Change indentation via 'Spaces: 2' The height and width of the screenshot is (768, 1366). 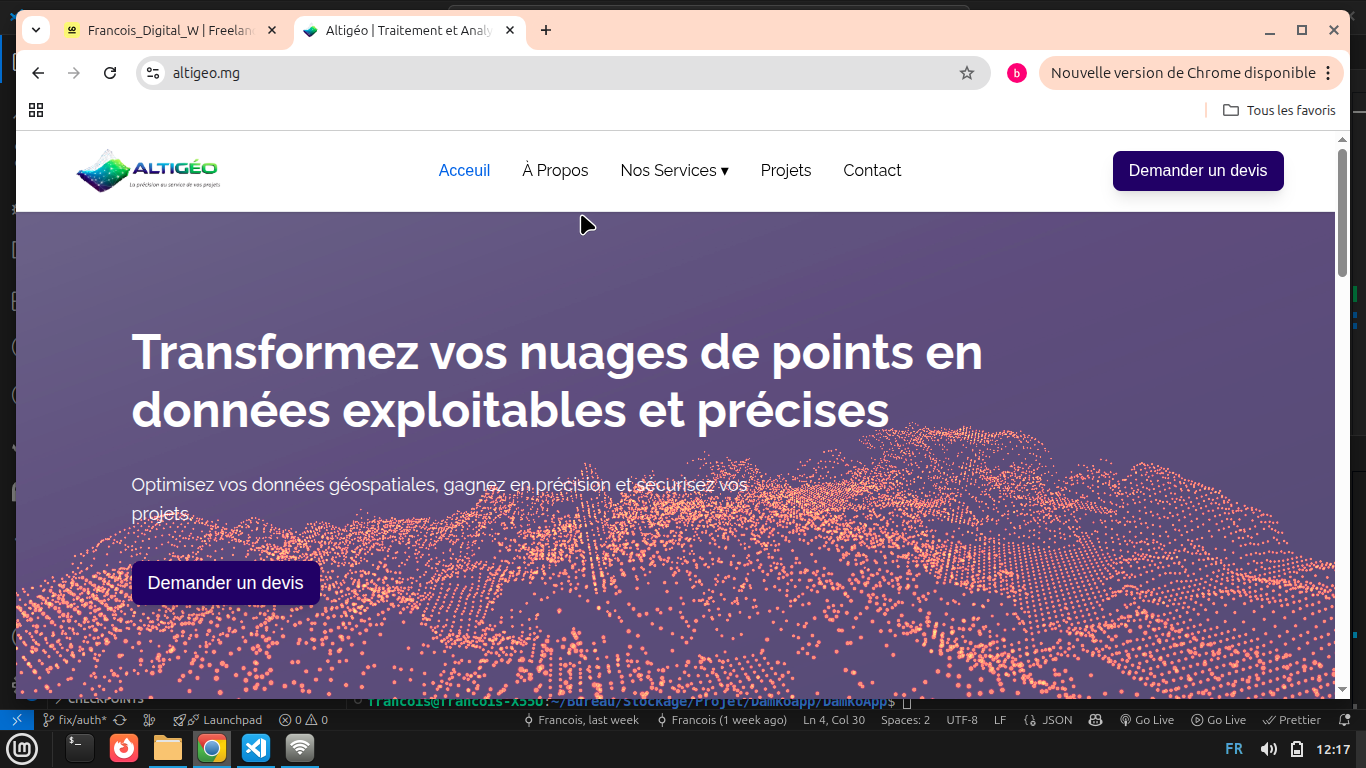click(905, 720)
